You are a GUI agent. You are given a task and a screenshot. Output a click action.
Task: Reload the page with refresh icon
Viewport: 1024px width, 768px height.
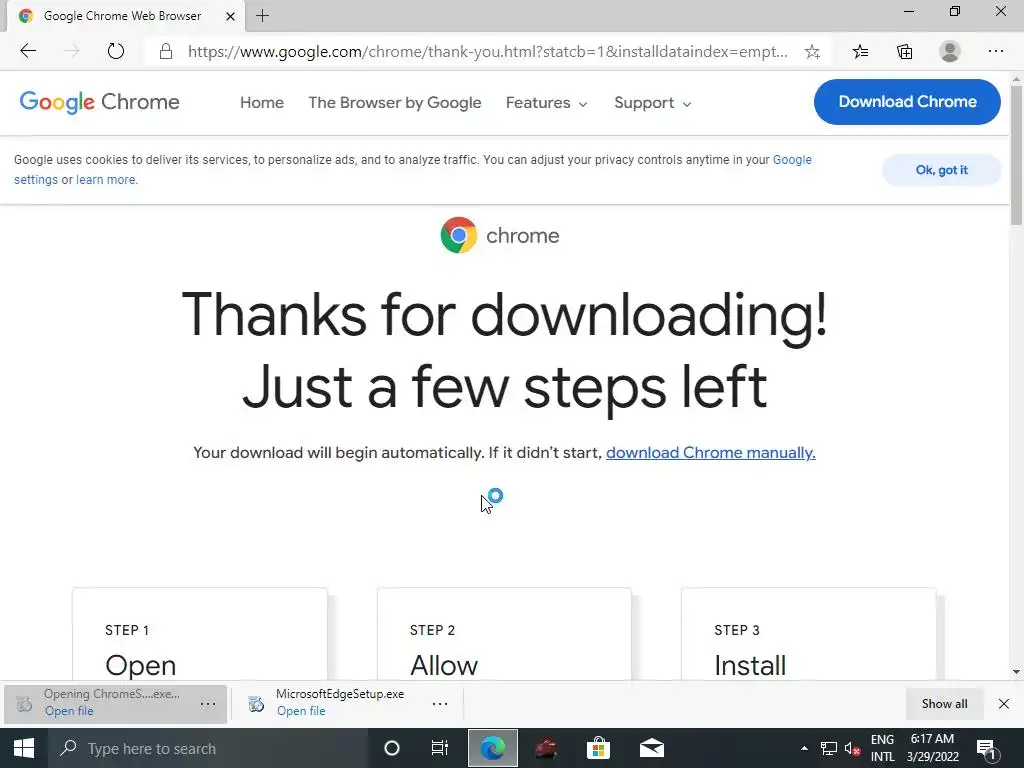(116, 51)
